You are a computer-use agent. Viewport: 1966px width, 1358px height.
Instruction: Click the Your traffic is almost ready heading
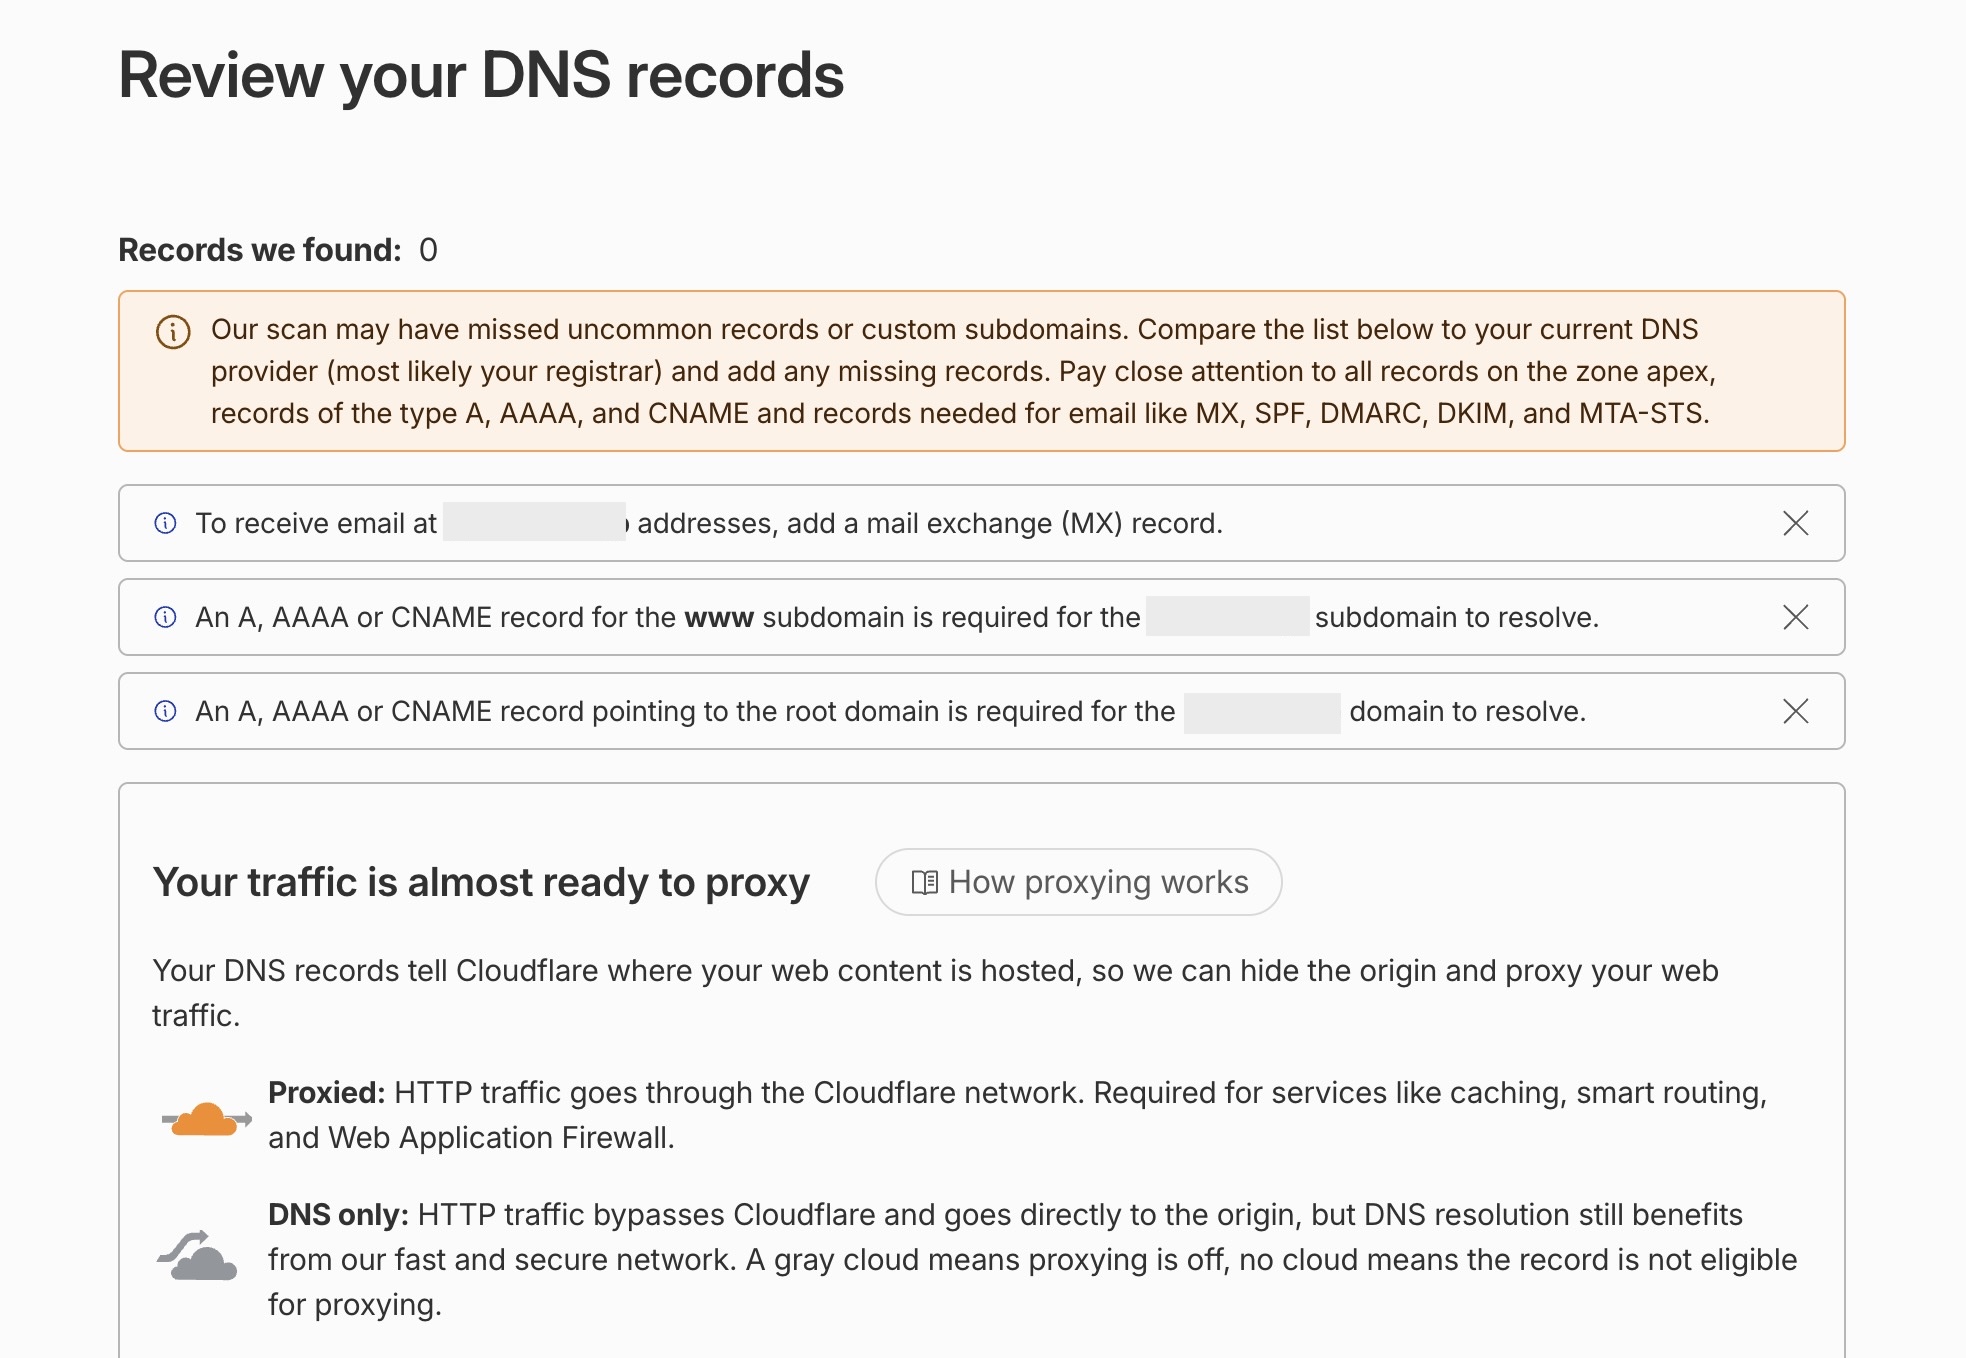point(481,882)
